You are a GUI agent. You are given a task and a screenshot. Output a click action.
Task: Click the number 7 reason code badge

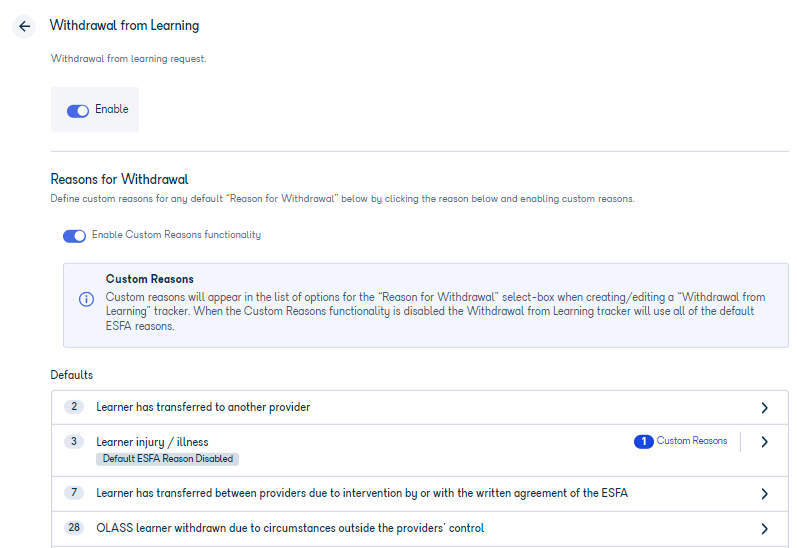(x=74, y=493)
